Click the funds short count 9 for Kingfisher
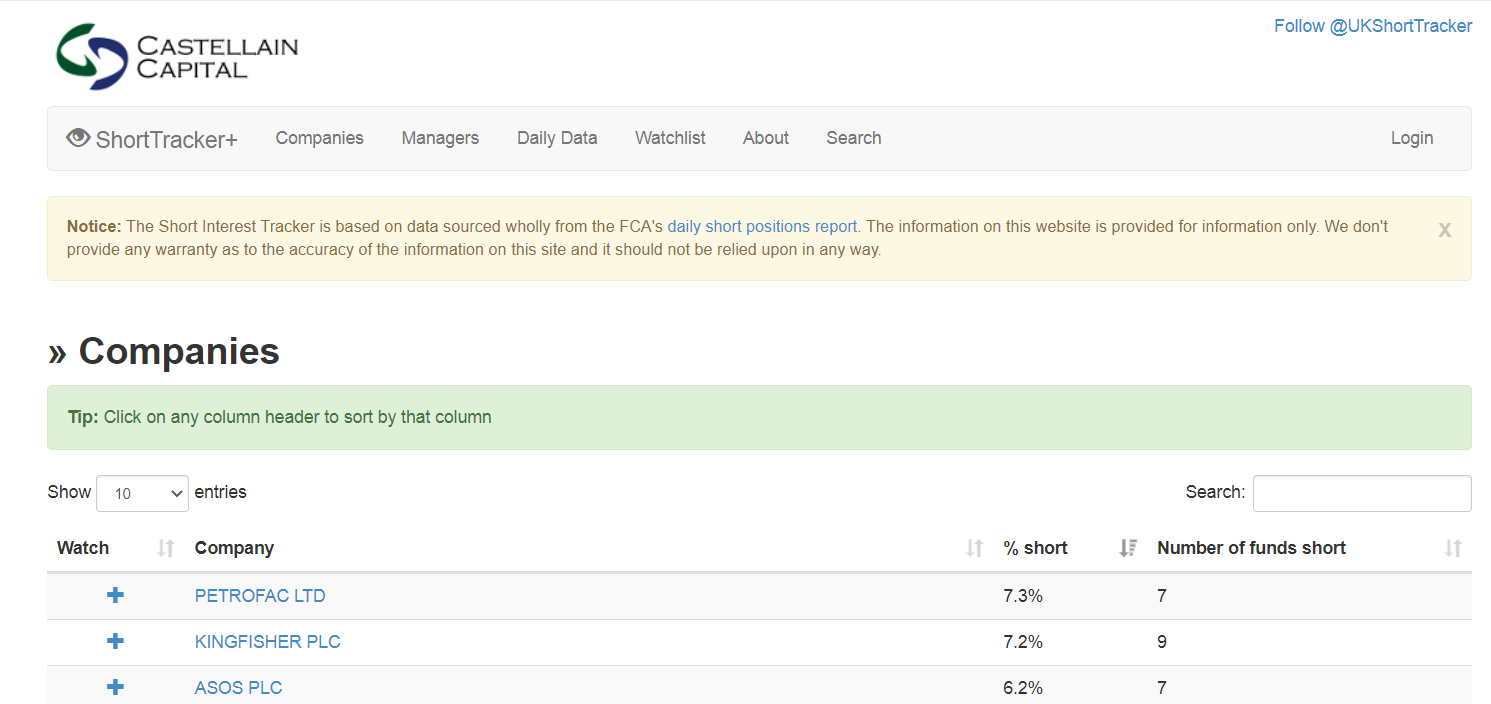The width and height of the screenshot is (1491, 704). [1162, 642]
